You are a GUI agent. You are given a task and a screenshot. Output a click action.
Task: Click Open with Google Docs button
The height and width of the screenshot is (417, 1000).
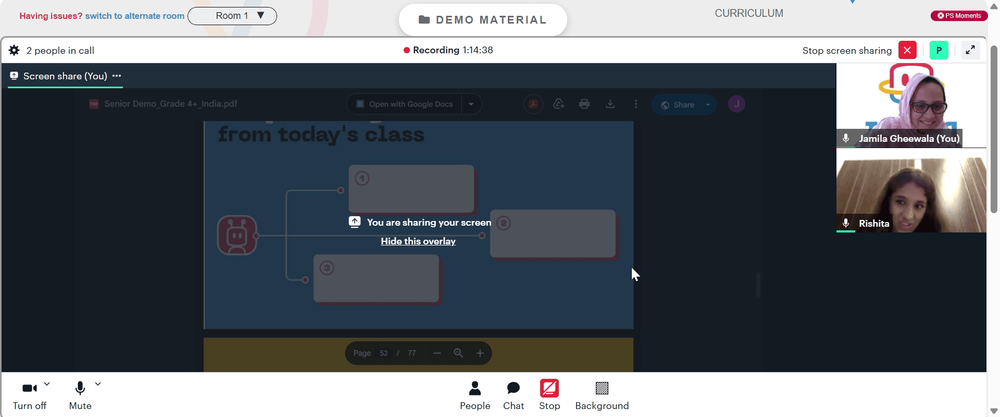[x=404, y=104]
